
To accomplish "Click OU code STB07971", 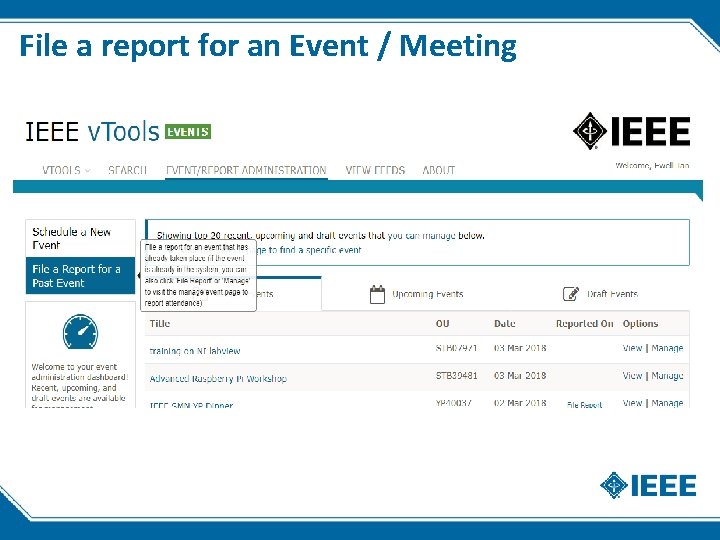I will pos(456,348).
